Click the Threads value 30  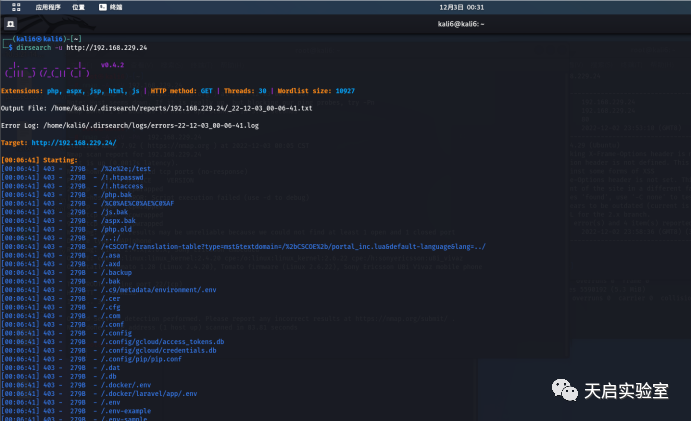coord(262,91)
